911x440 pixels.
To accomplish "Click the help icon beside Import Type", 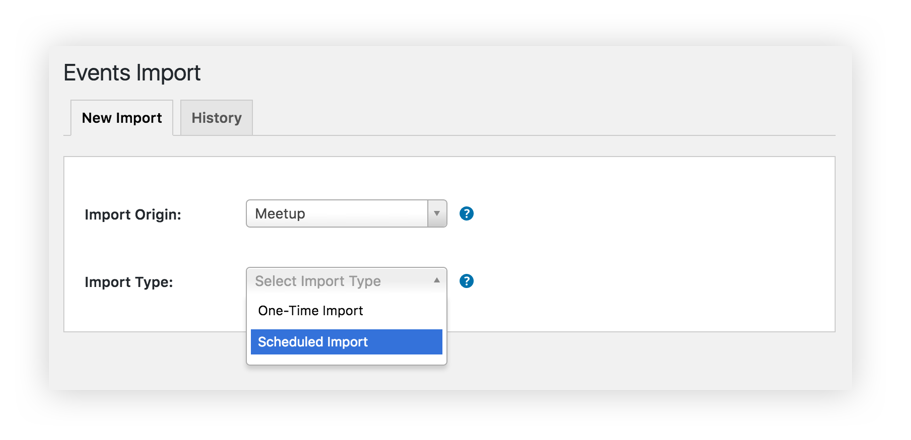I will (x=467, y=281).
